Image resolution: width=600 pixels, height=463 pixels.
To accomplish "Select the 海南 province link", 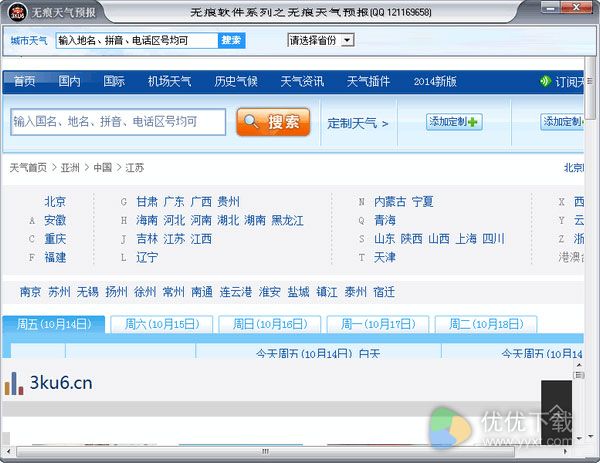I will click(x=147, y=220).
